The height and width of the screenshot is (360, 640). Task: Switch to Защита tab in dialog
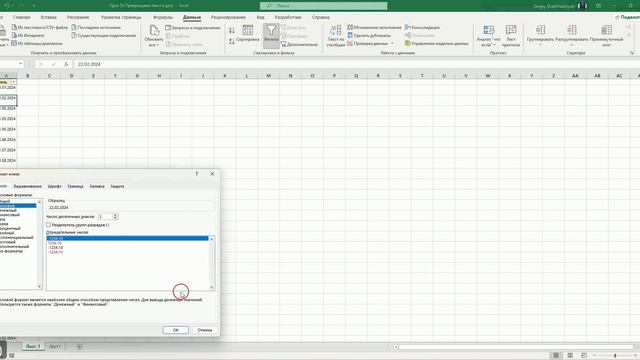coord(117,186)
